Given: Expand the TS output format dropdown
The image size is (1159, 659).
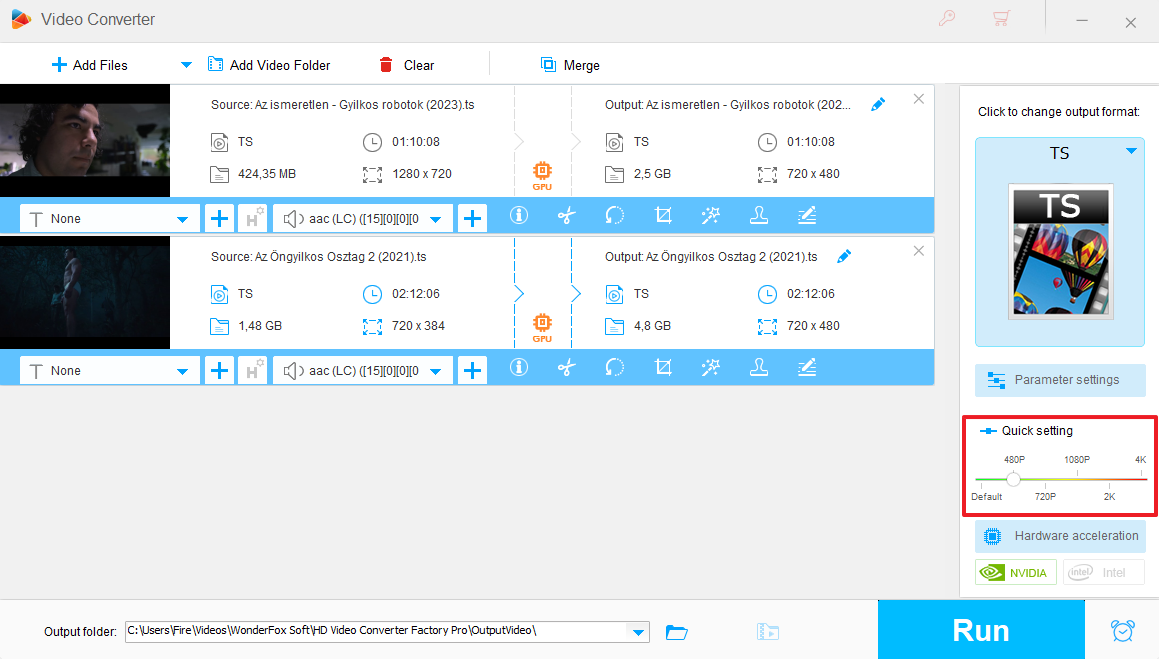Looking at the screenshot, I should click(1131, 151).
